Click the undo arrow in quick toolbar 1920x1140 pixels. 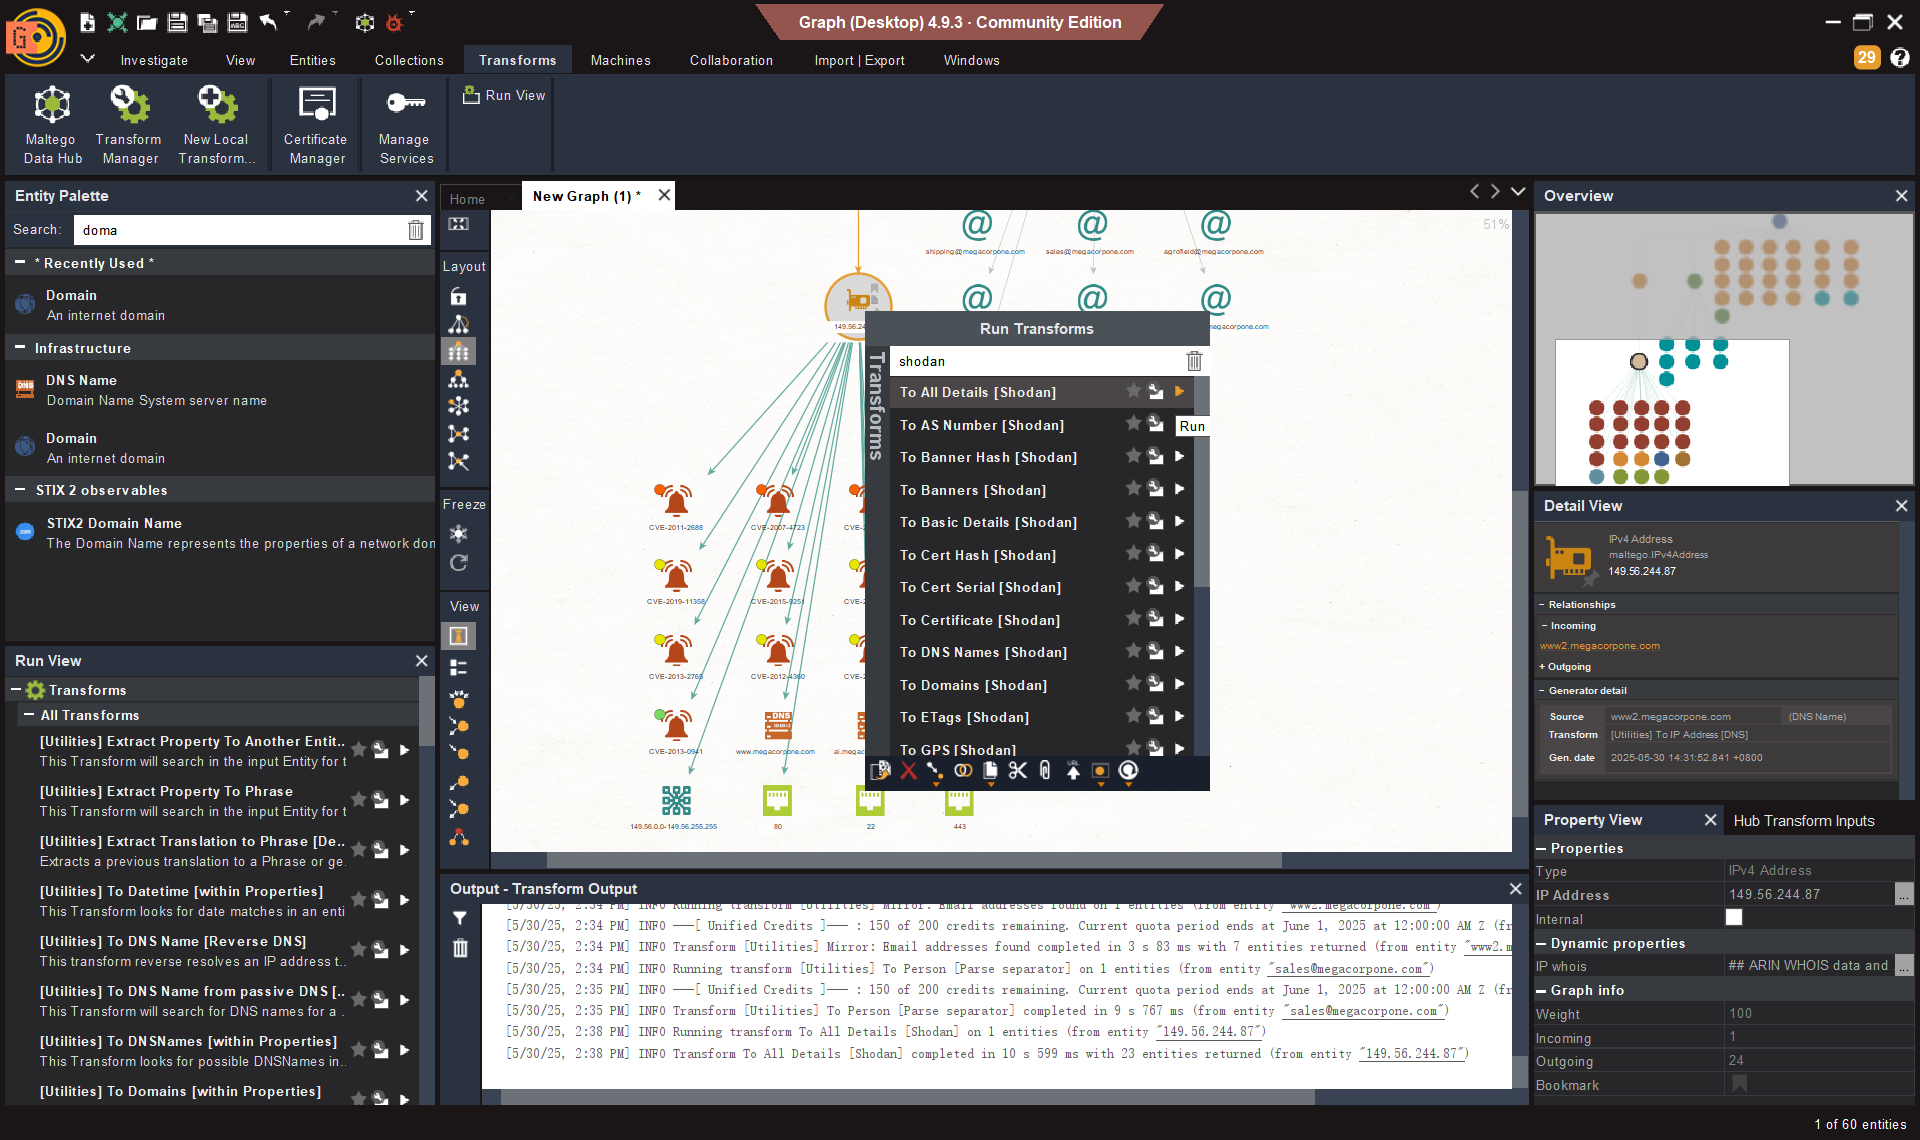coord(268,22)
